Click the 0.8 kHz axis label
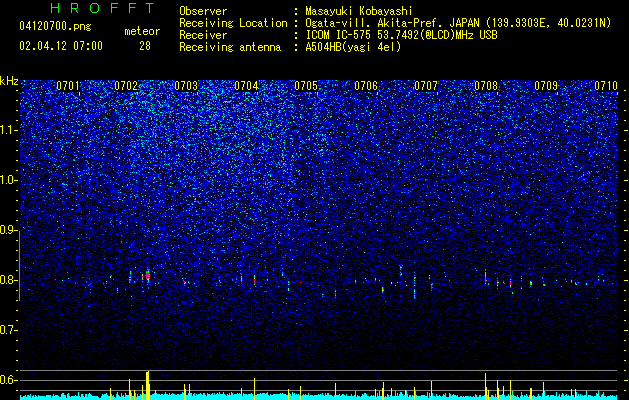This screenshot has height=400, width=629. click(9, 280)
